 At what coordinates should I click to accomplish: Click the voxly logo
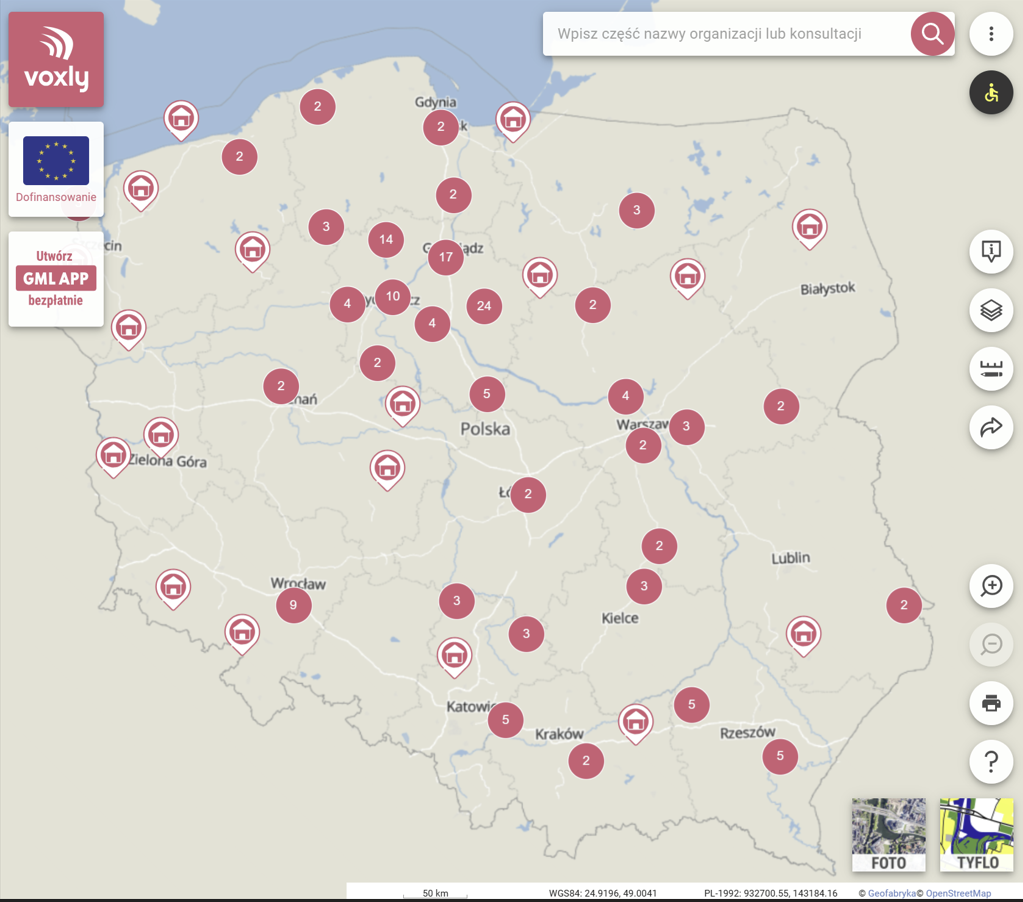[x=56, y=60]
